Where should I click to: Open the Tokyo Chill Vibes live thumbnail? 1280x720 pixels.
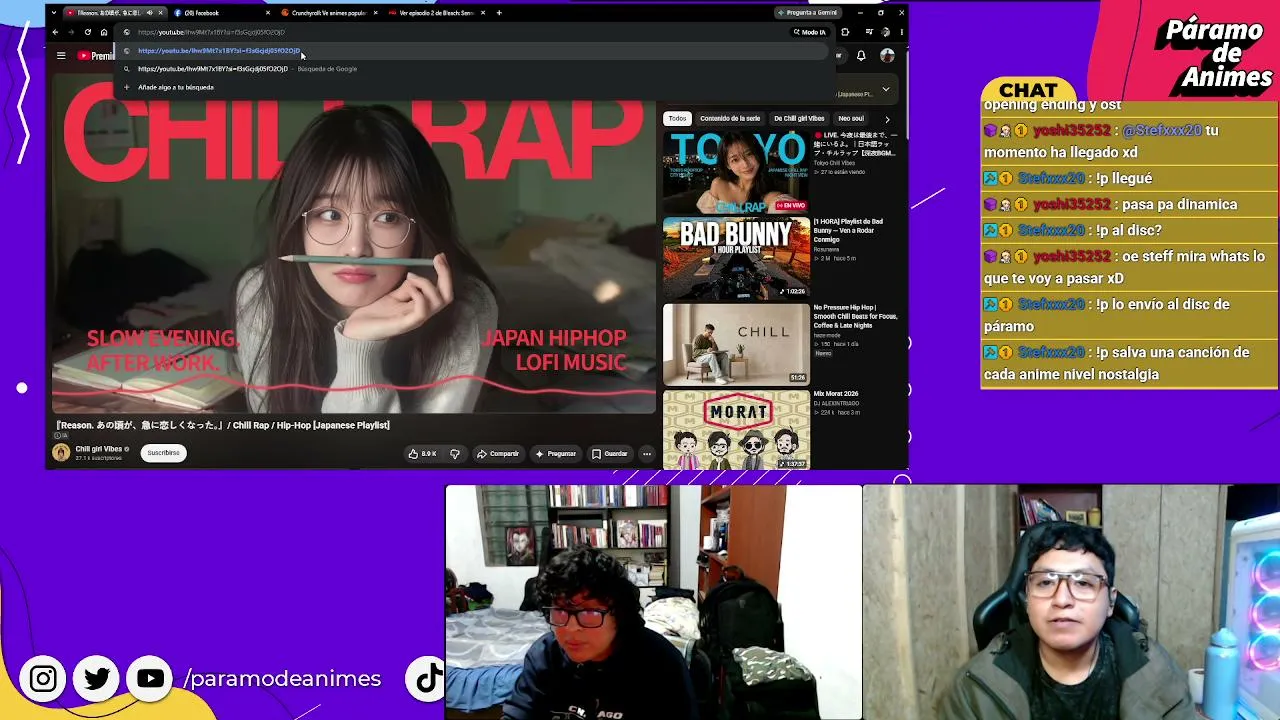pyautogui.click(x=736, y=172)
